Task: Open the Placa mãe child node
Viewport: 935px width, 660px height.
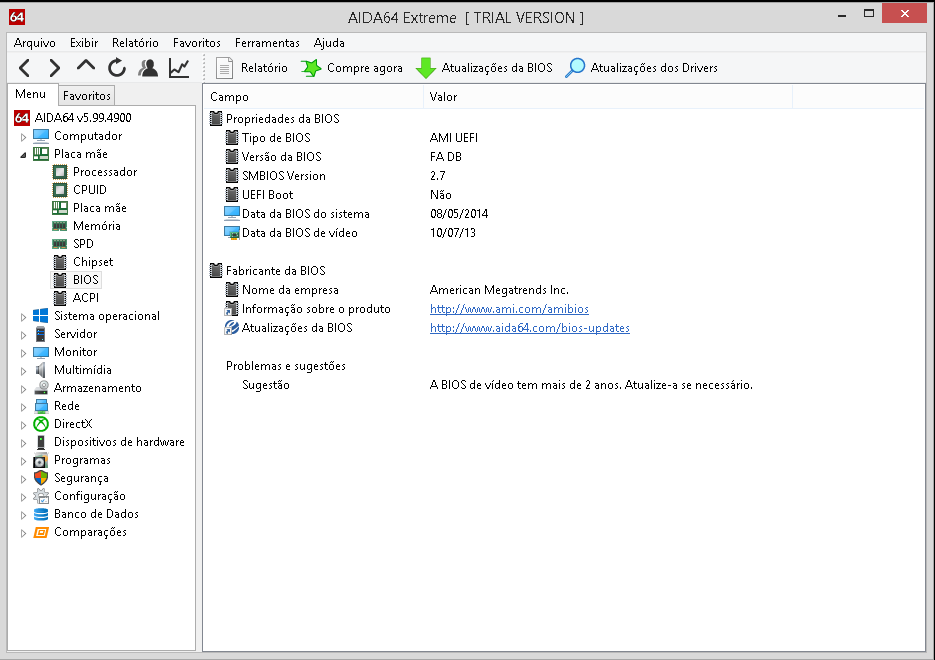Action: click(100, 208)
